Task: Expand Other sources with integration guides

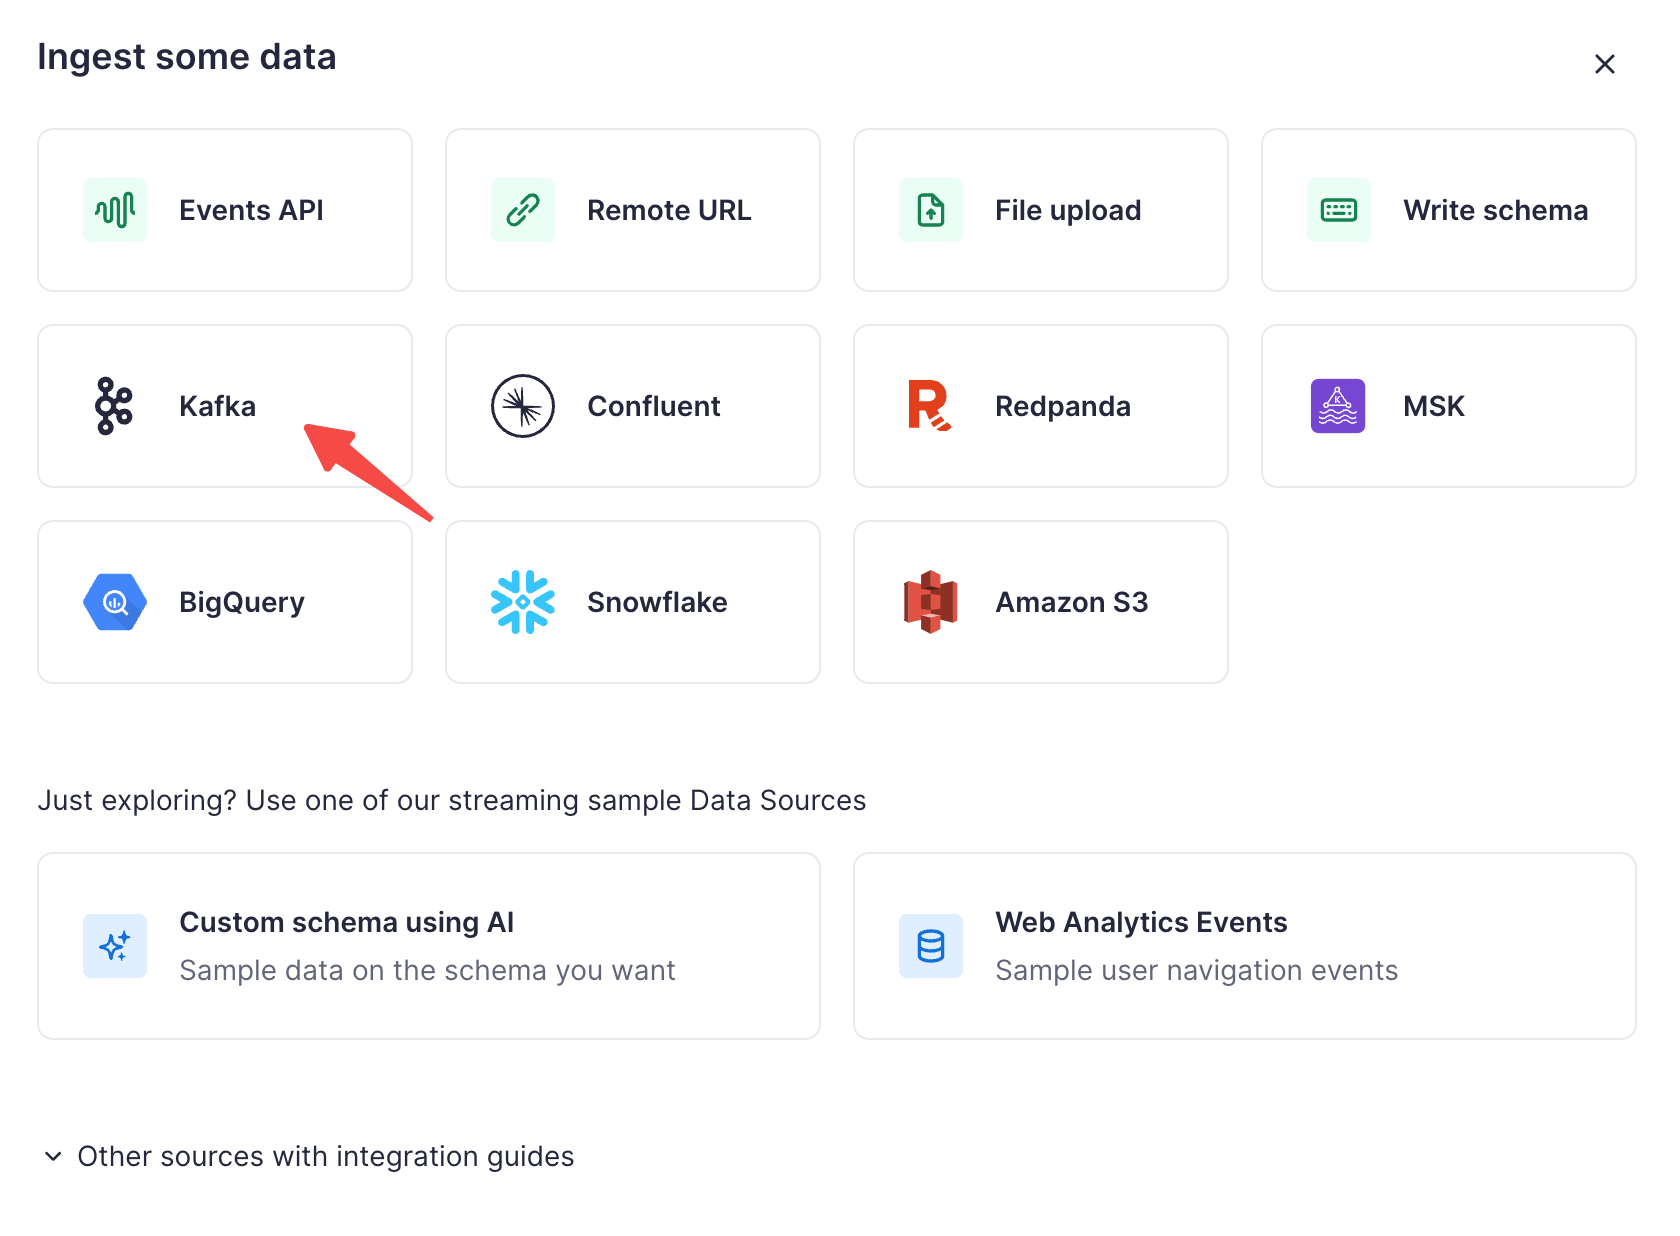Action: pyautogui.click(x=325, y=1156)
